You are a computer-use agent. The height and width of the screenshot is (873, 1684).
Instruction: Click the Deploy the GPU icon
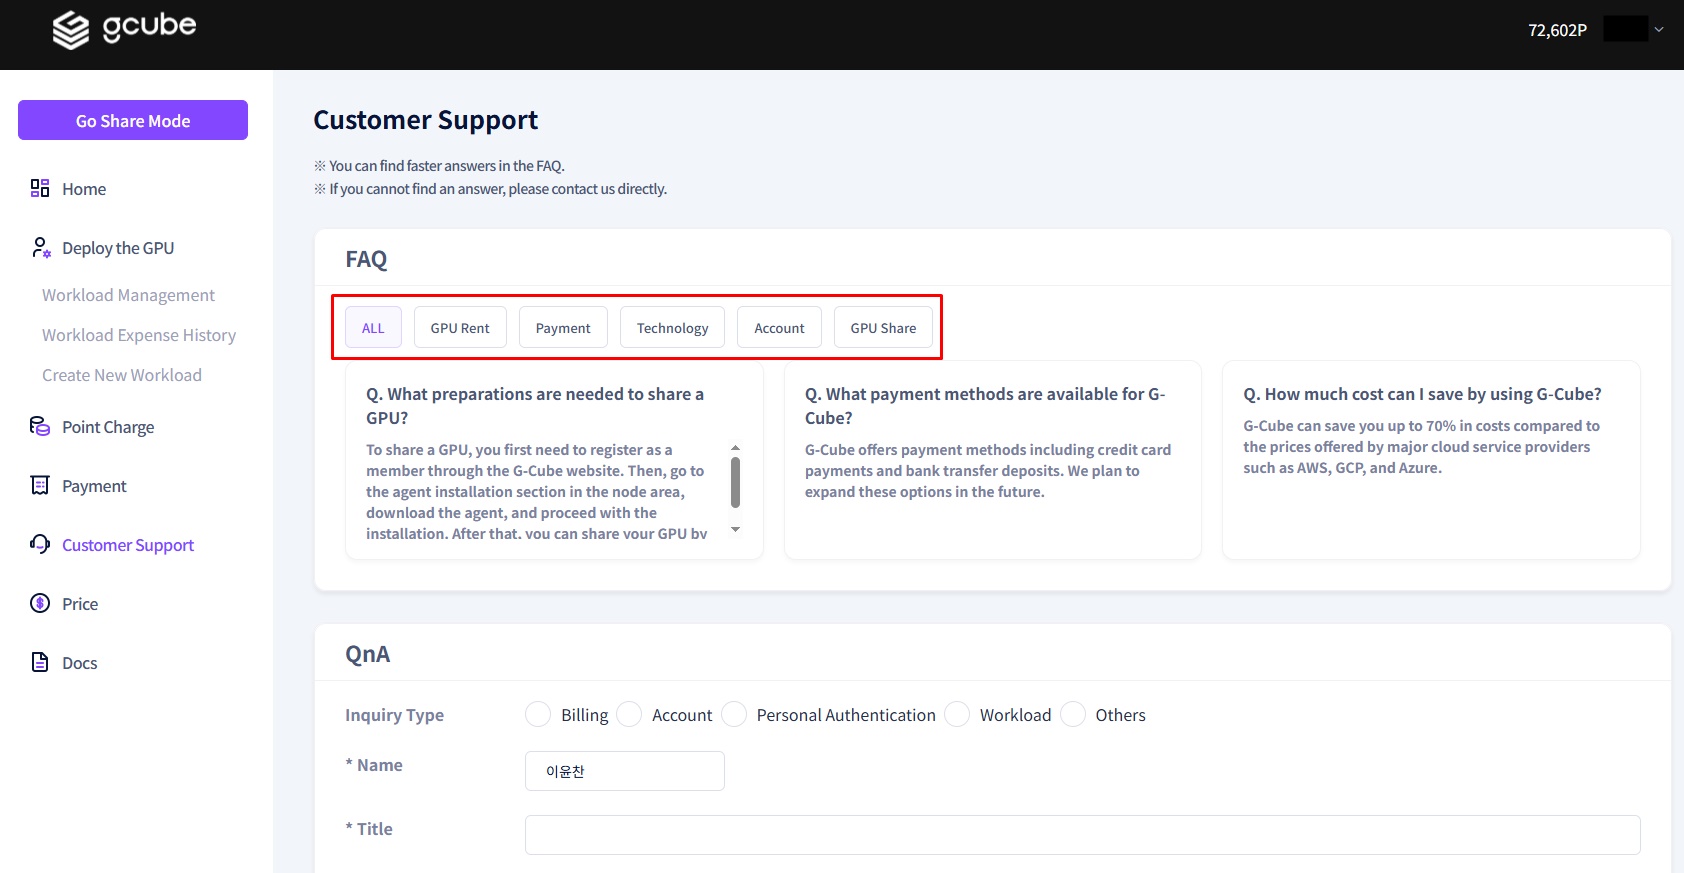point(40,247)
